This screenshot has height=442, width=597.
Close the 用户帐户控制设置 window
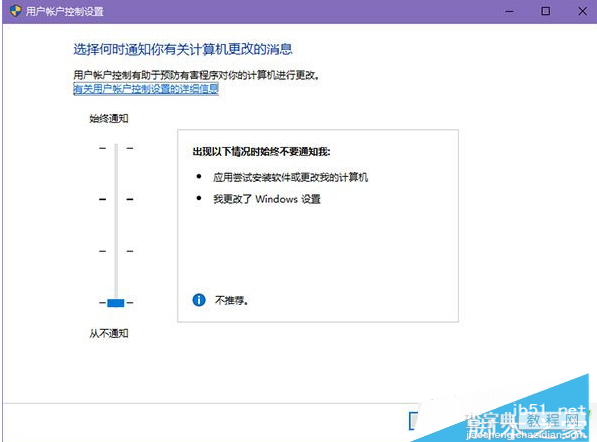coord(582,11)
